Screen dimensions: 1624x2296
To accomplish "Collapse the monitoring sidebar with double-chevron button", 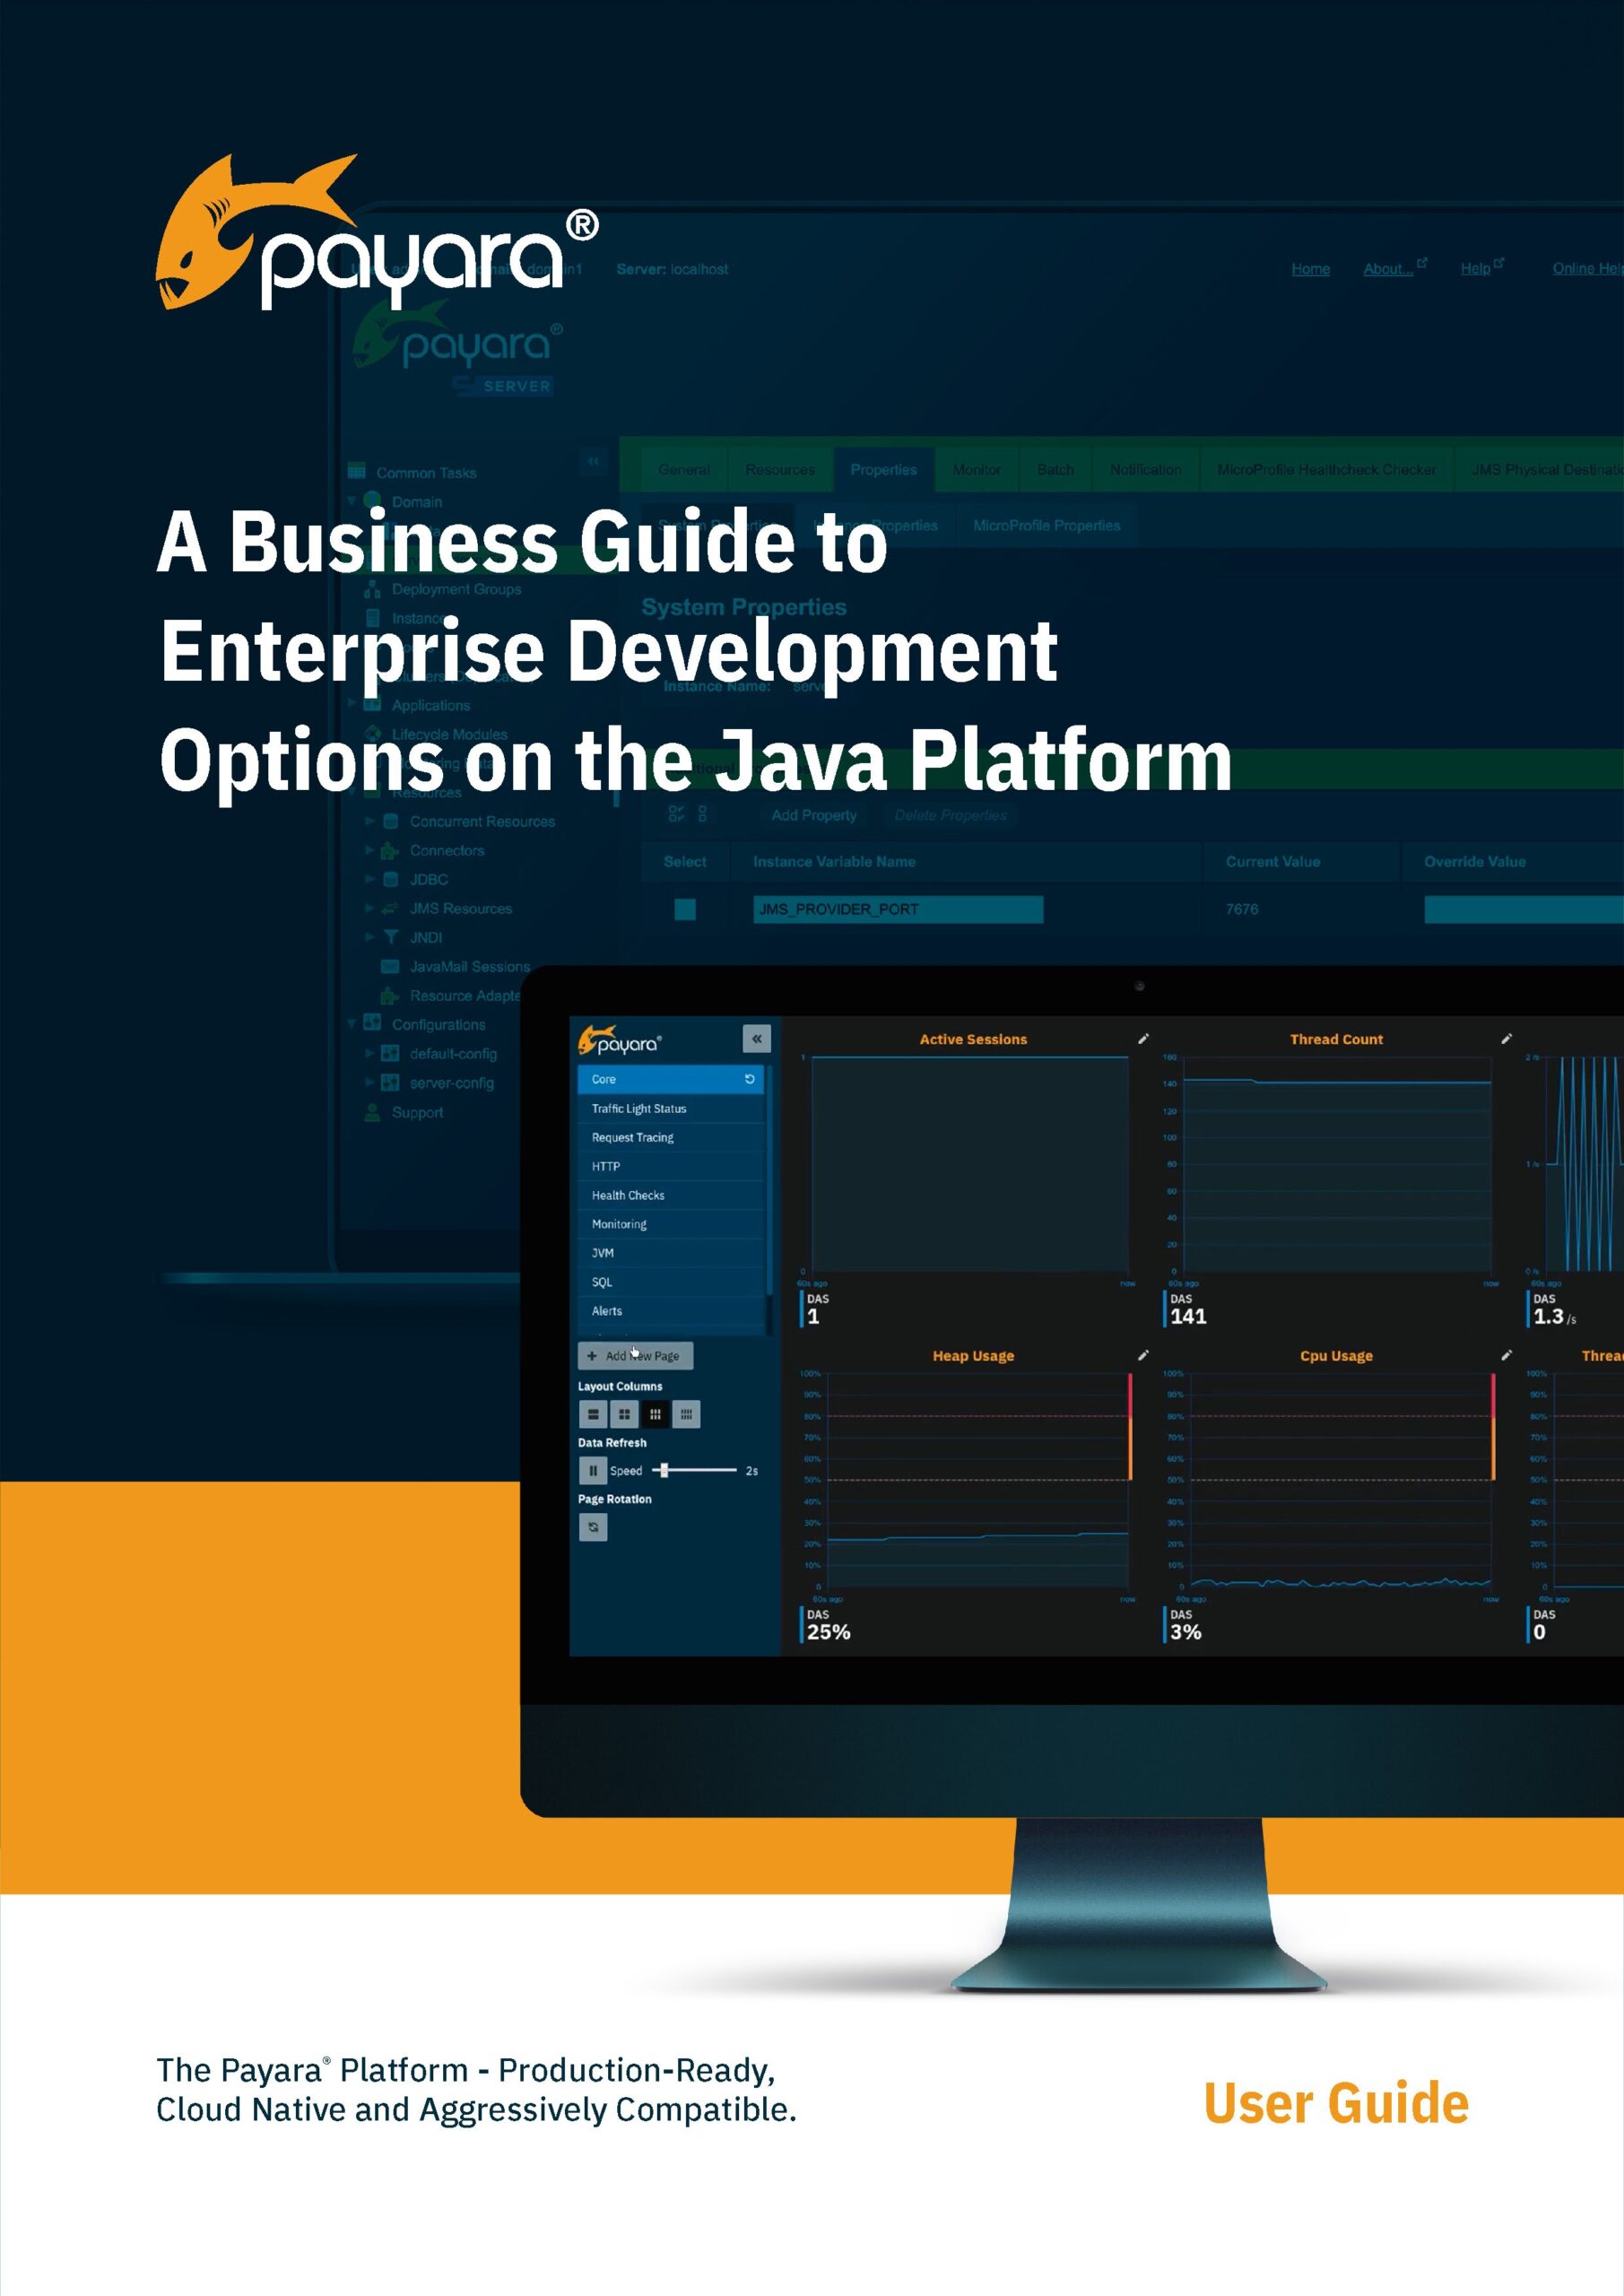I will (x=756, y=1039).
